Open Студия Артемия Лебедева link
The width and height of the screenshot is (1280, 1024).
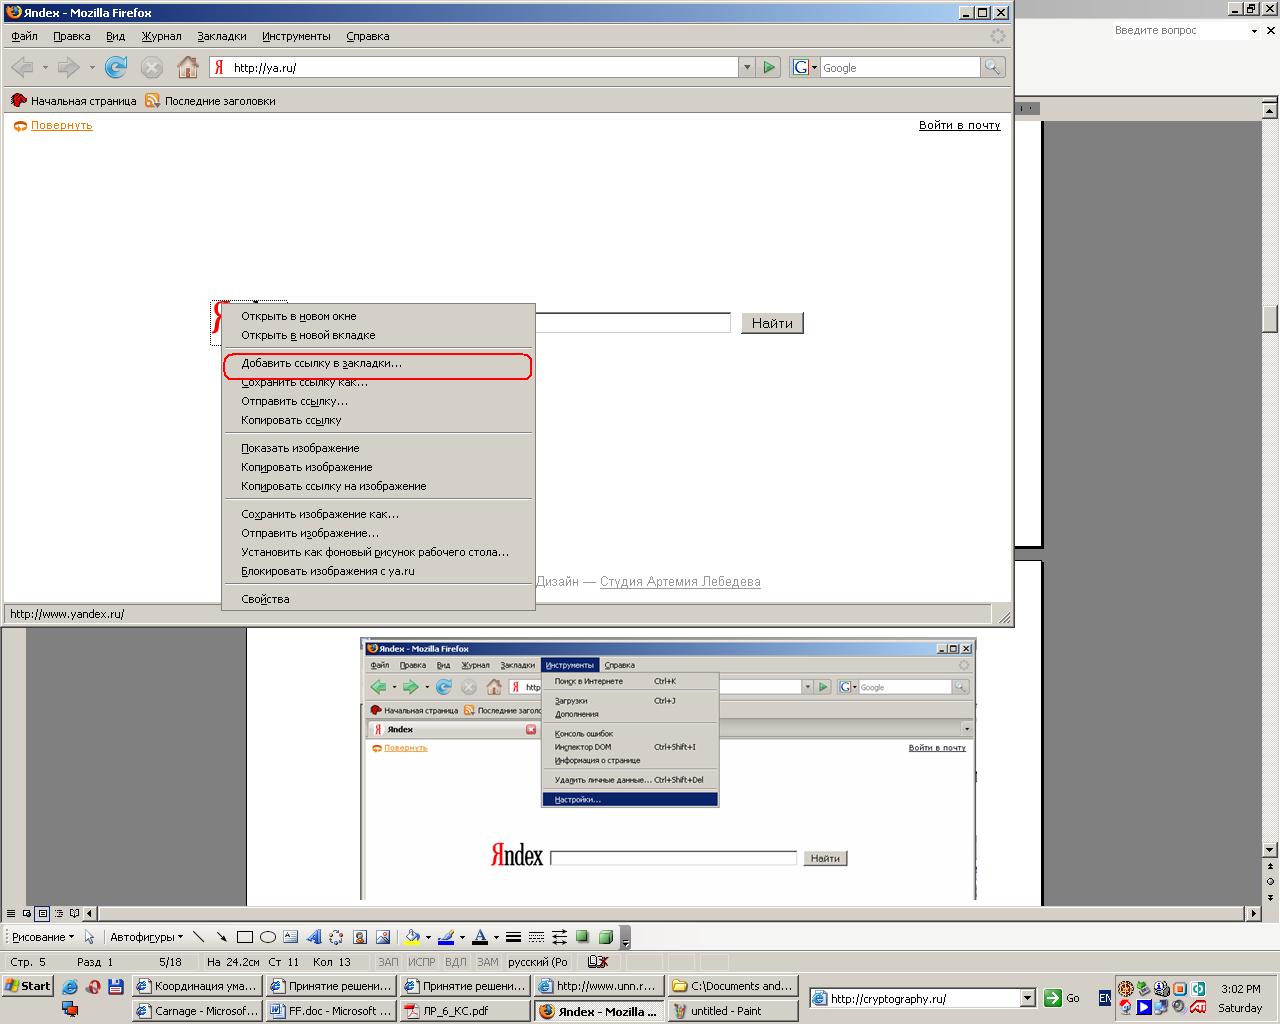[680, 582]
